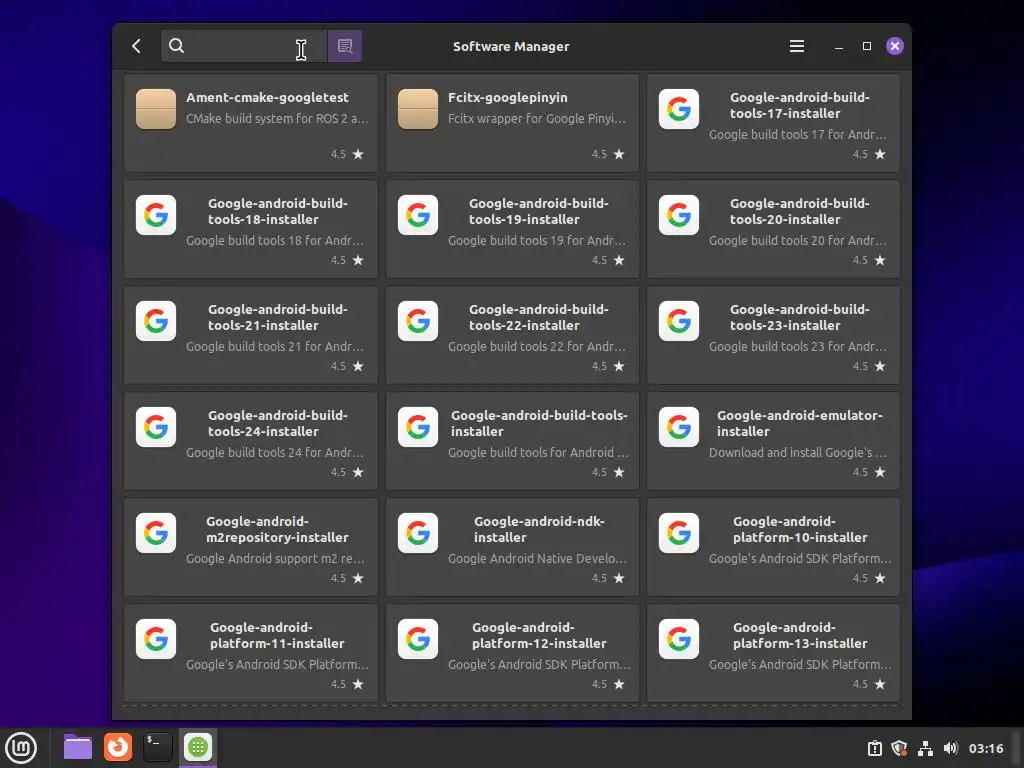Toggle search in package descriptions button
1024x768 pixels.
pyautogui.click(x=345, y=46)
